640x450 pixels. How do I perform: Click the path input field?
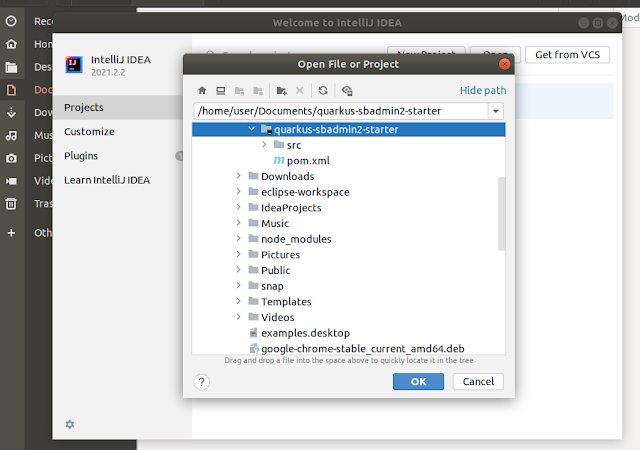341,111
